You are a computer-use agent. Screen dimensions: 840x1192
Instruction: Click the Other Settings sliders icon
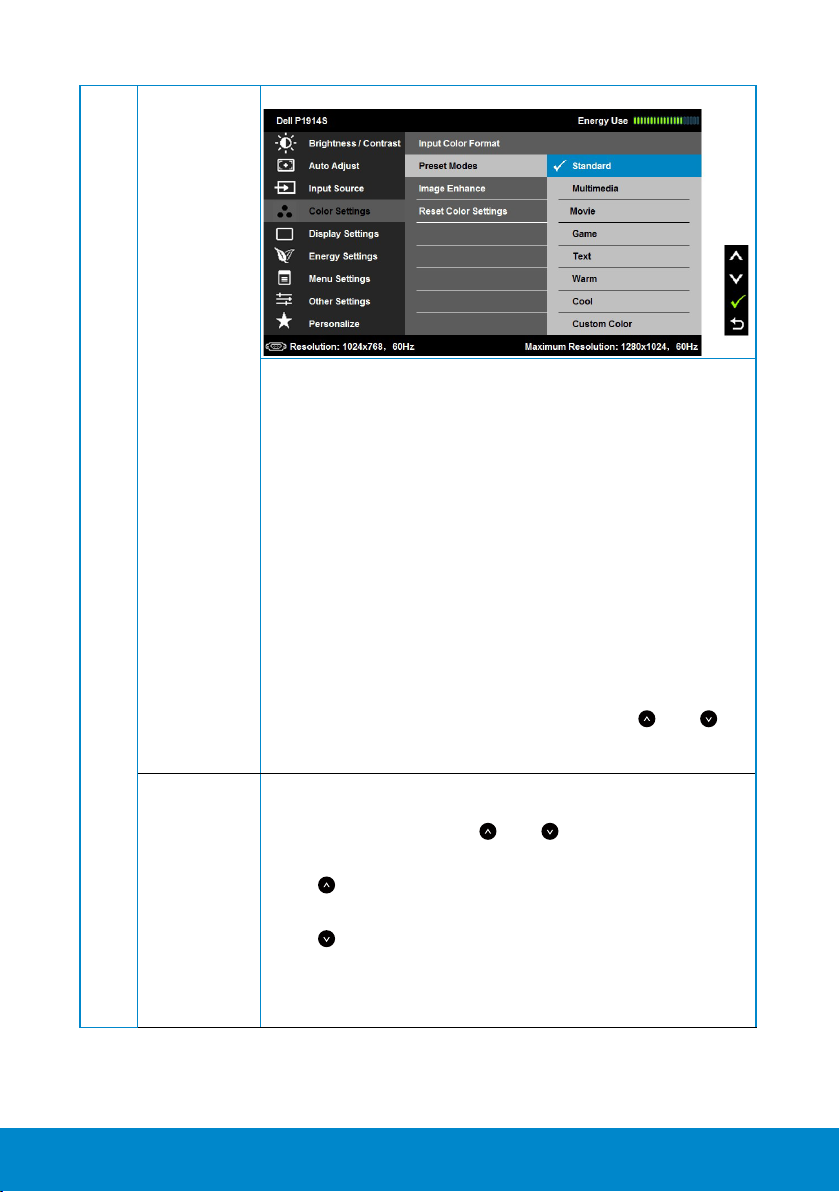click(284, 300)
